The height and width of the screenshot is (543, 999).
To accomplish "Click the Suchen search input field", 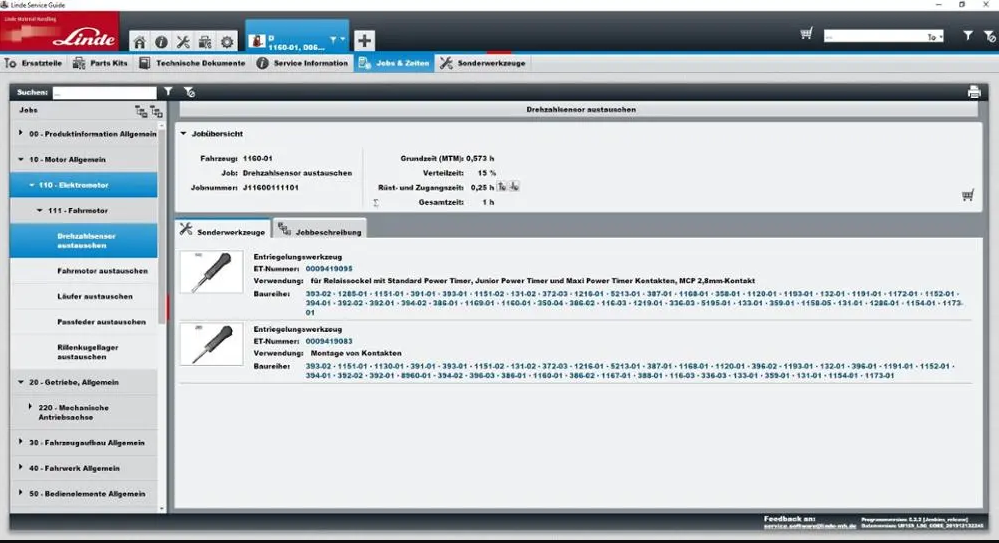I will click(104, 92).
